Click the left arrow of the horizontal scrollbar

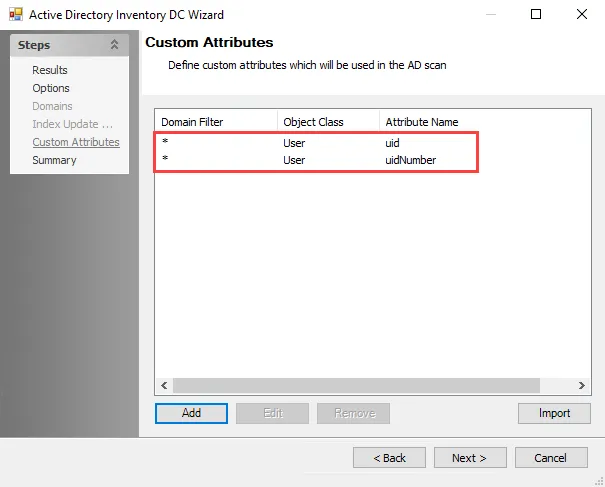click(x=164, y=386)
